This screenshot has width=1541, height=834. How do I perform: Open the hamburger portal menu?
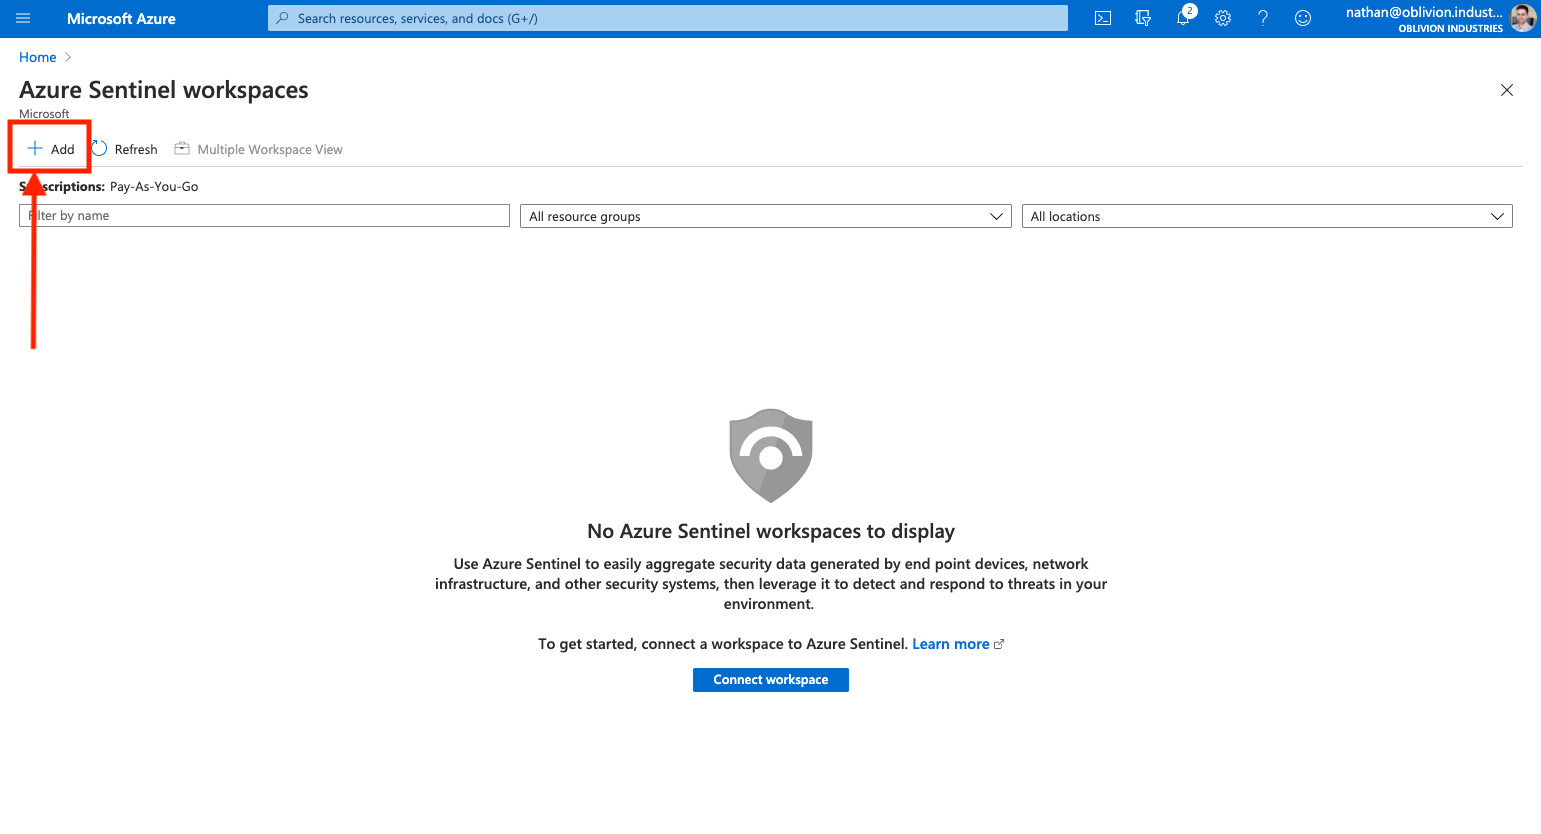[x=23, y=18]
